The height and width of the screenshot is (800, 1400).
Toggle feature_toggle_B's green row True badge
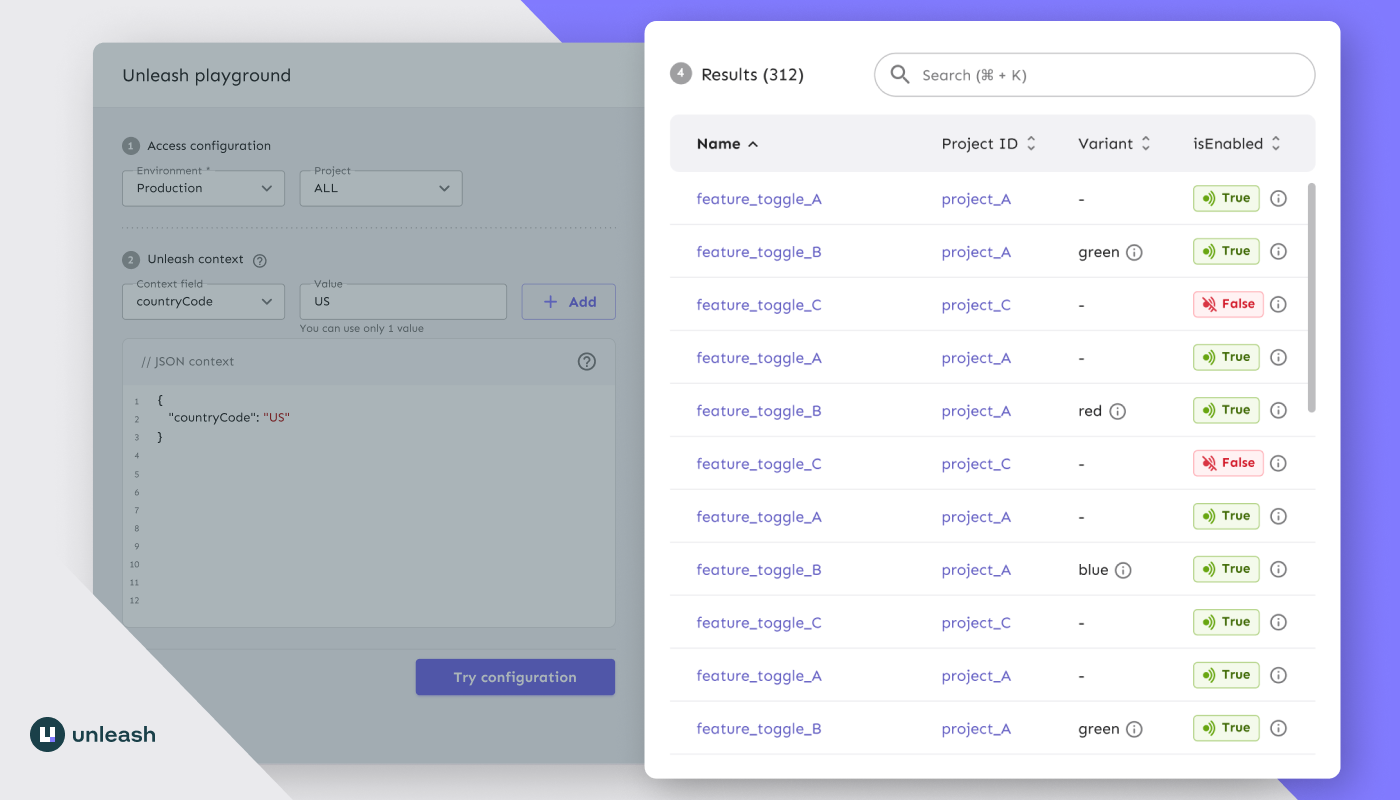pyautogui.click(x=1226, y=251)
